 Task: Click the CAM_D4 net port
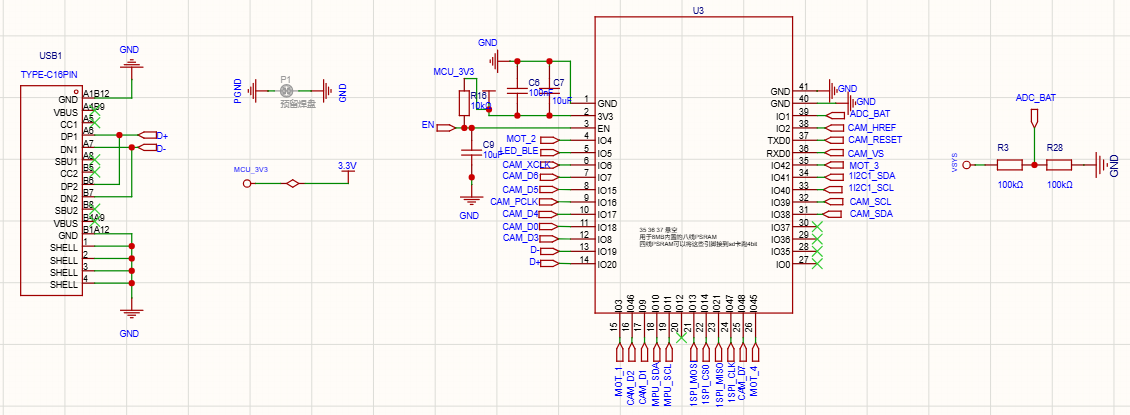[x=549, y=214]
